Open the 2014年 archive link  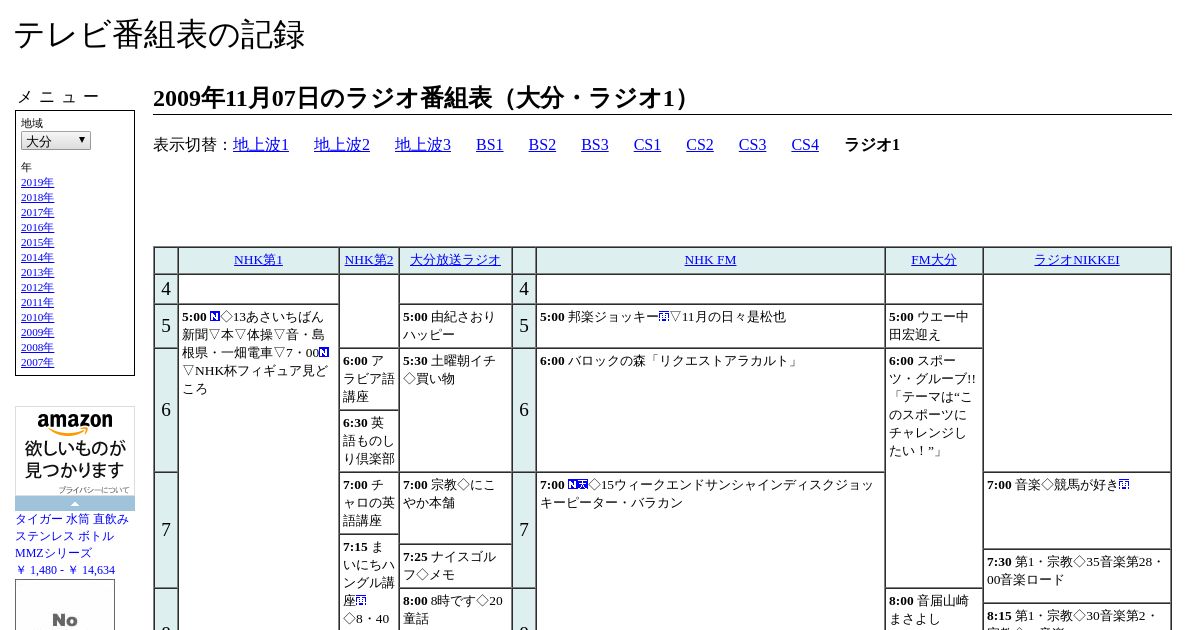click(37, 257)
